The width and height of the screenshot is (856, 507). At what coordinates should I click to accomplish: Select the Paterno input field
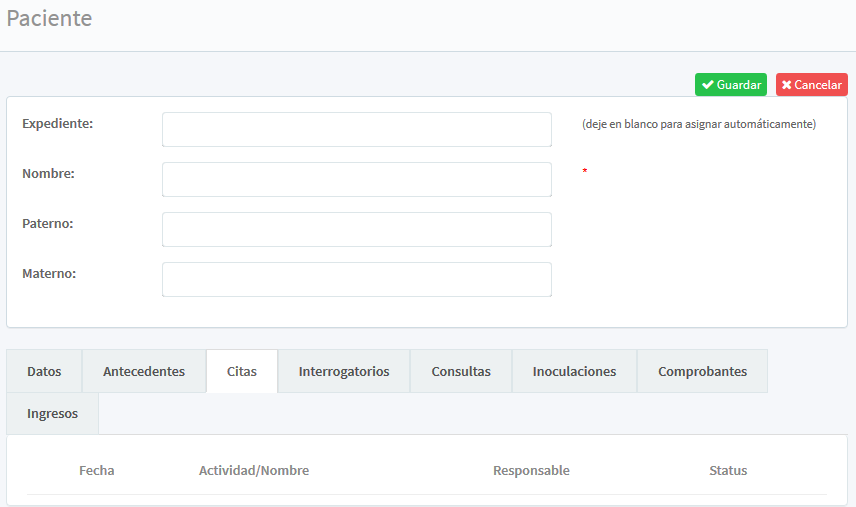pyautogui.click(x=356, y=229)
